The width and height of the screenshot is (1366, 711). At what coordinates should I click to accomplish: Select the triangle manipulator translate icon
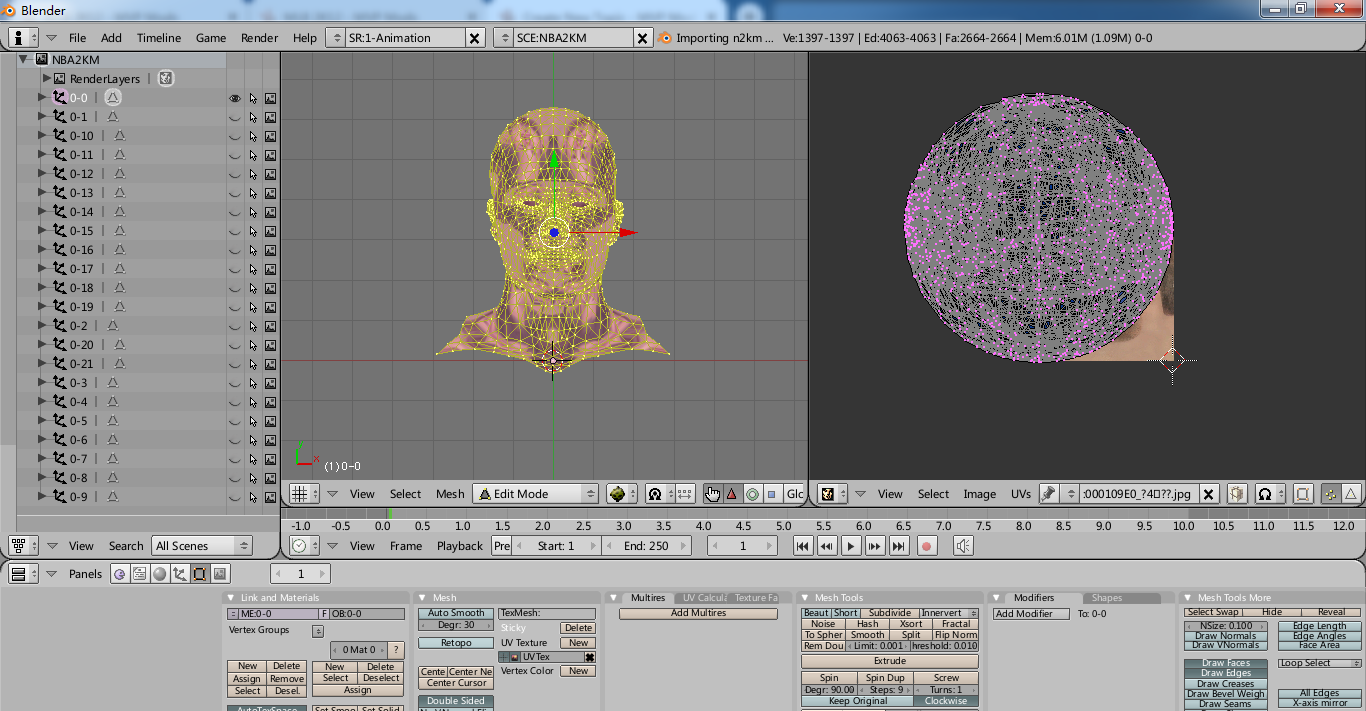tap(731, 494)
